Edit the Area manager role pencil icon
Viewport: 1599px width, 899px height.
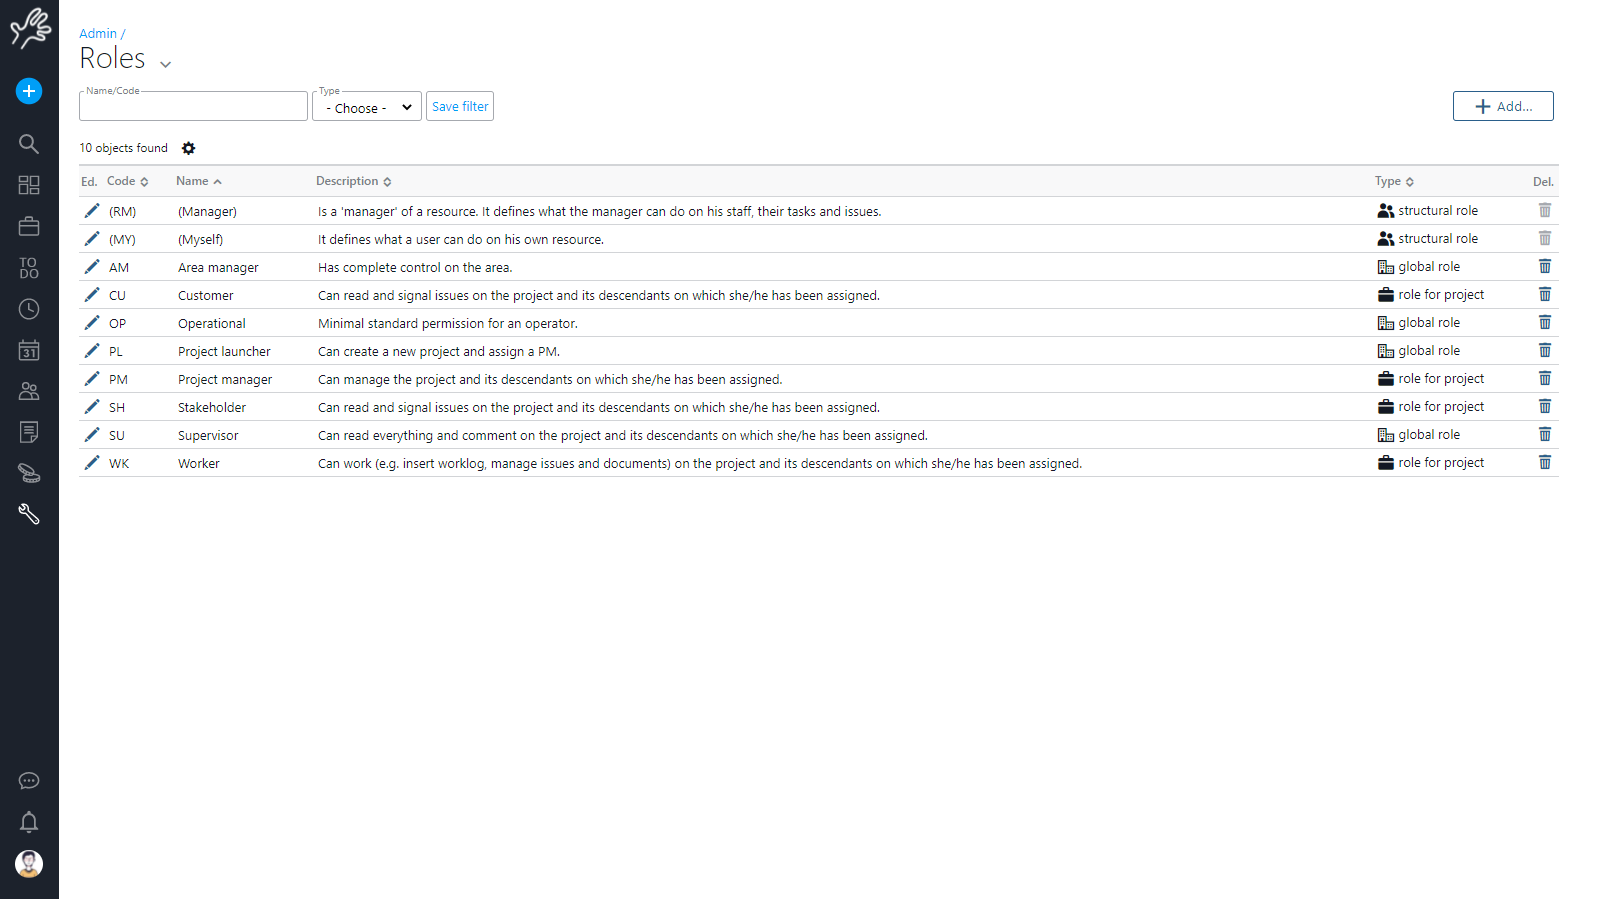point(92,267)
